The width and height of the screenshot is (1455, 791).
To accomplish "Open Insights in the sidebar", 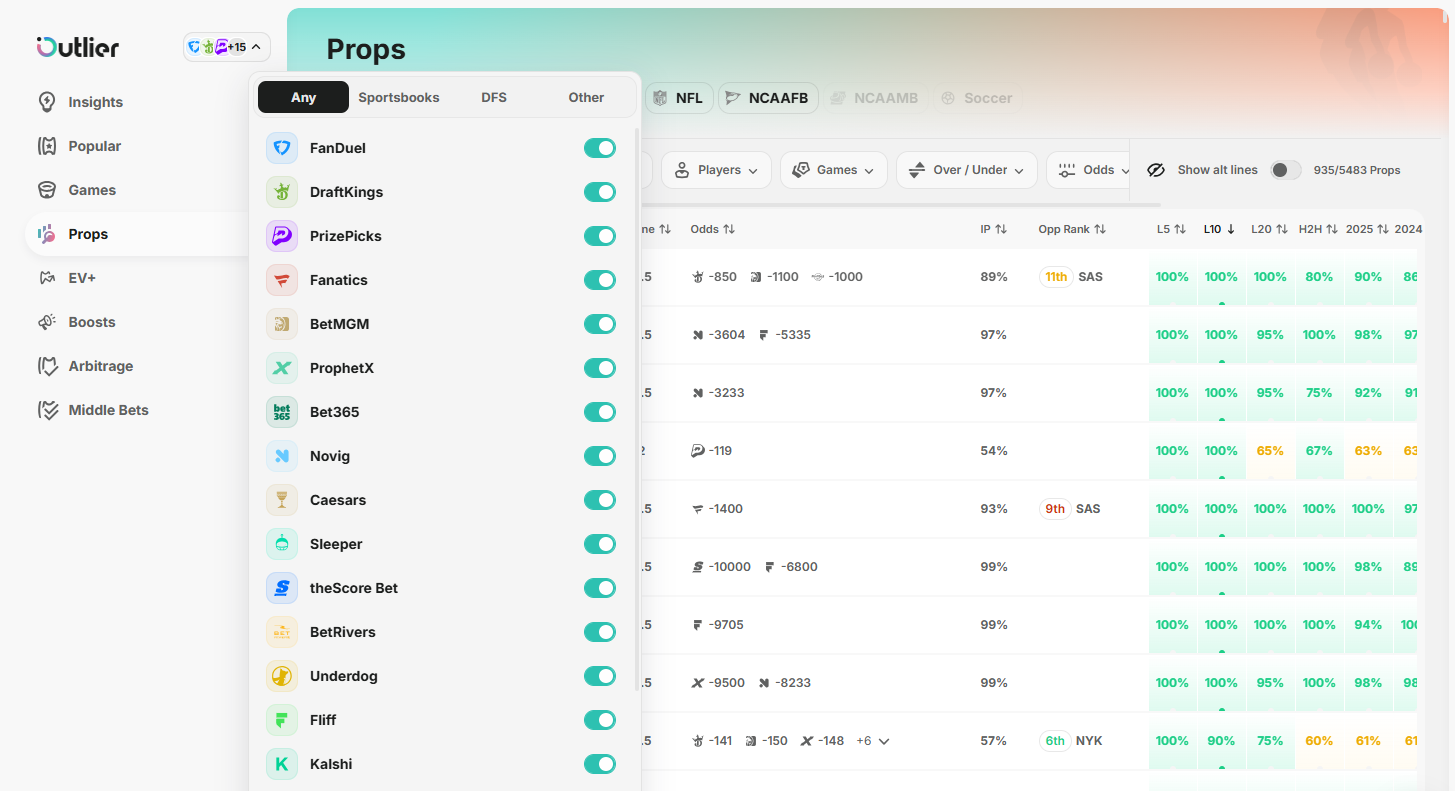I will coord(95,102).
